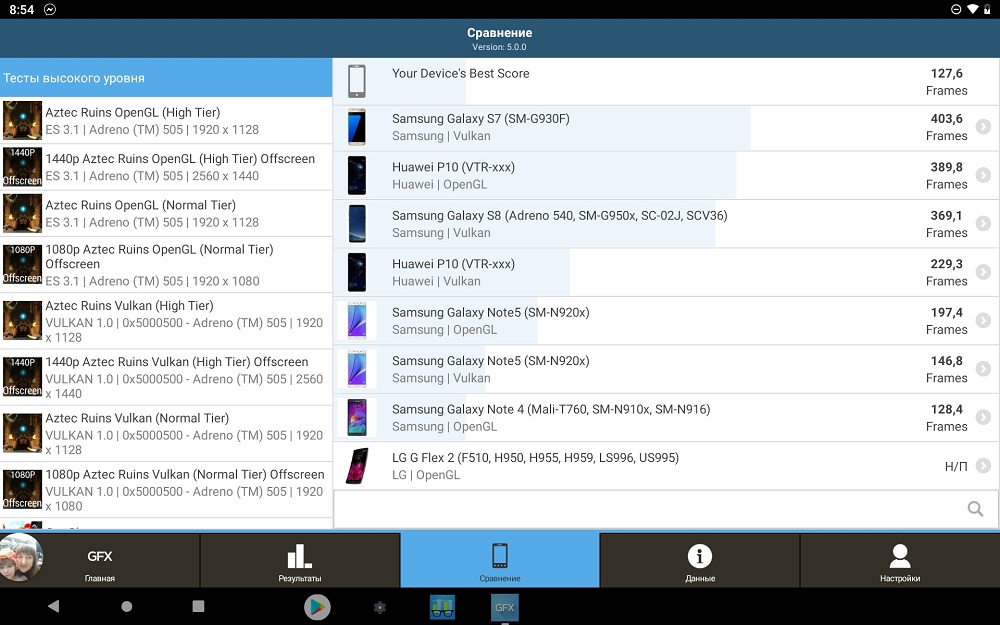Open the Данные info tab
This screenshot has height=625, width=1000.
tap(700, 561)
